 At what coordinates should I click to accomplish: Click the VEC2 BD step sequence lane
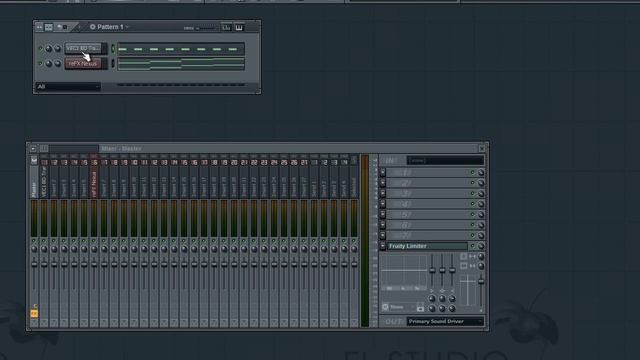[x=181, y=49]
